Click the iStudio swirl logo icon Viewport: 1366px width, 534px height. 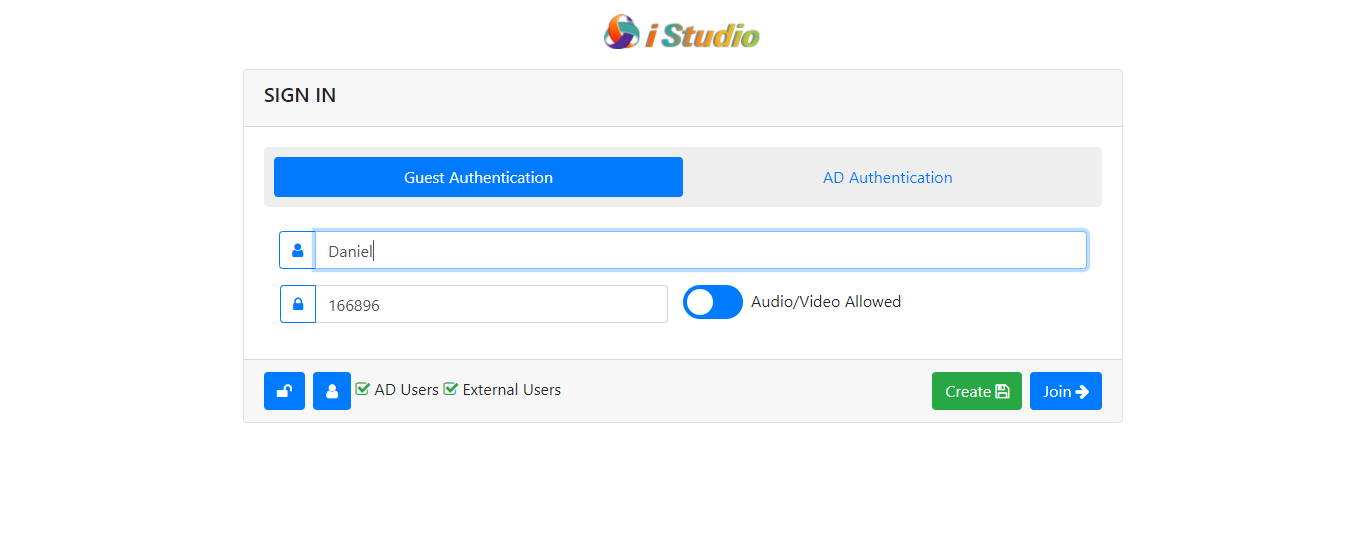(x=621, y=32)
